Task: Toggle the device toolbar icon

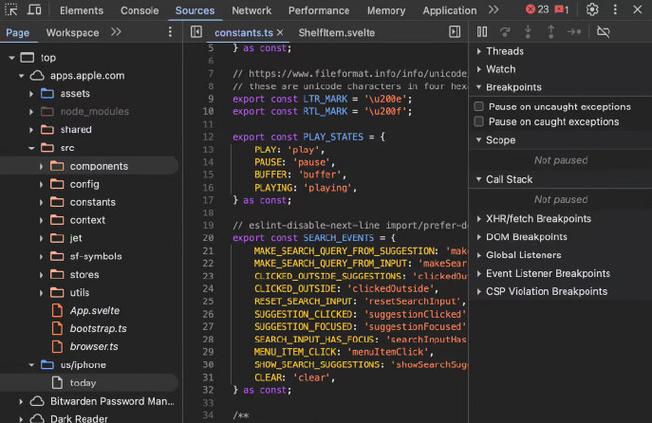Action: (34, 10)
